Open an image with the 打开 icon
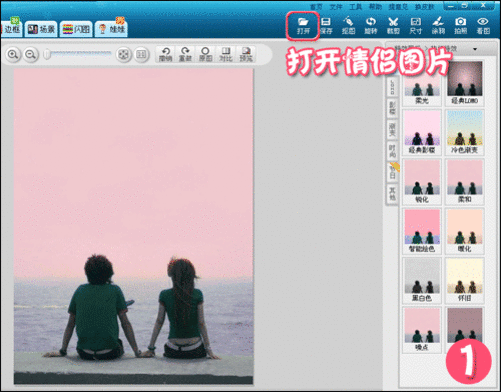 303,26
